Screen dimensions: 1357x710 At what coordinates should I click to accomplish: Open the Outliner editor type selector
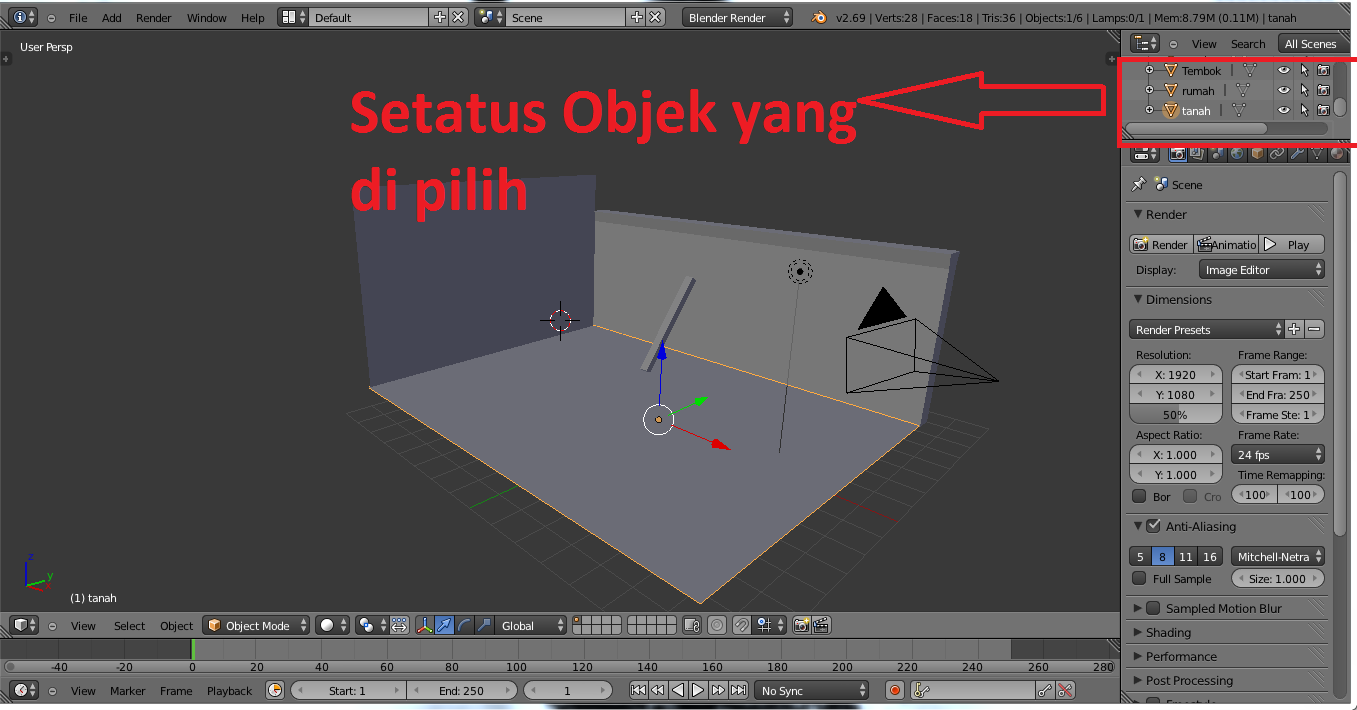pyautogui.click(x=1145, y=43)
